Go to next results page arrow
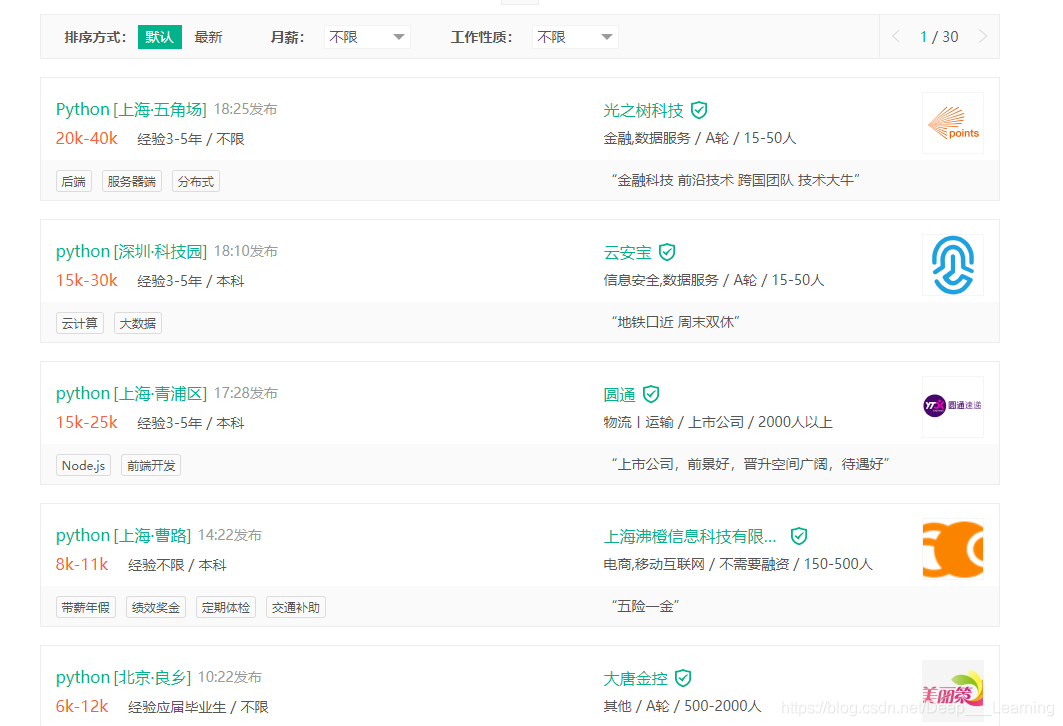The width and height of the screenshot is (1063, 726). tap(982, 37)
